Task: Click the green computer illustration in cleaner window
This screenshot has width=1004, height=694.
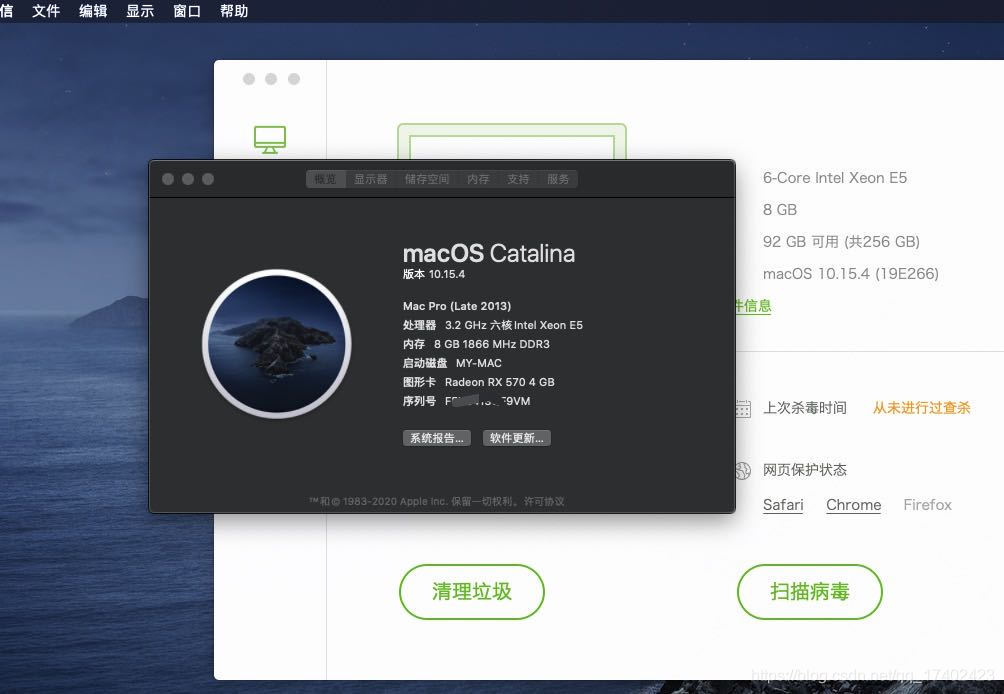Action: (x=512, y=141)
